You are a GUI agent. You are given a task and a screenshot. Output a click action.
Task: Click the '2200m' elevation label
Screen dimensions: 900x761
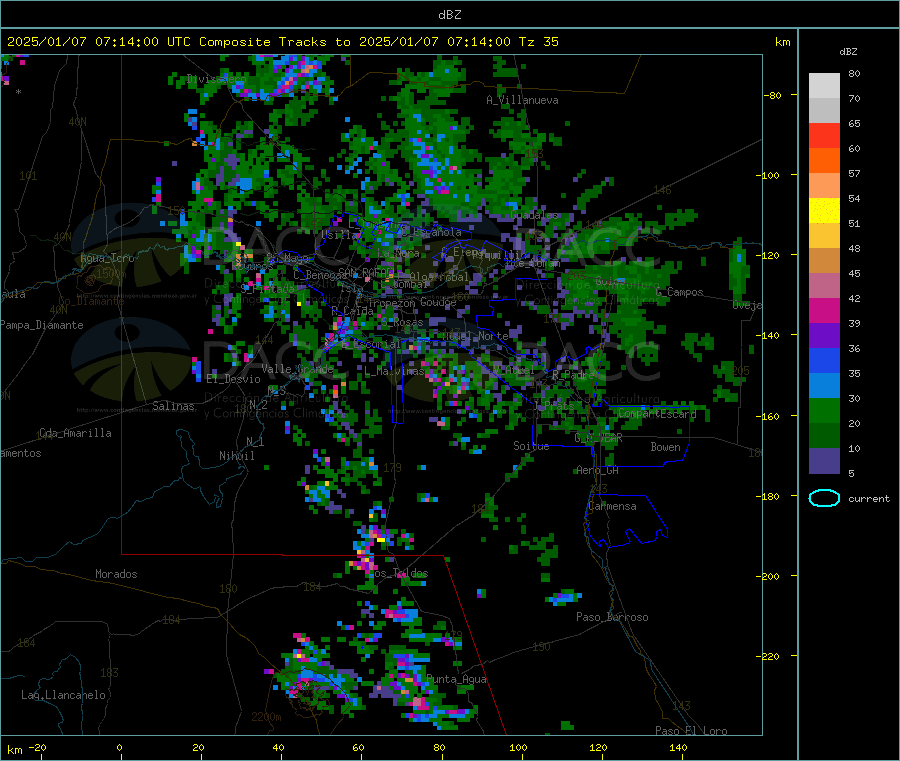(x=266, y=717)
